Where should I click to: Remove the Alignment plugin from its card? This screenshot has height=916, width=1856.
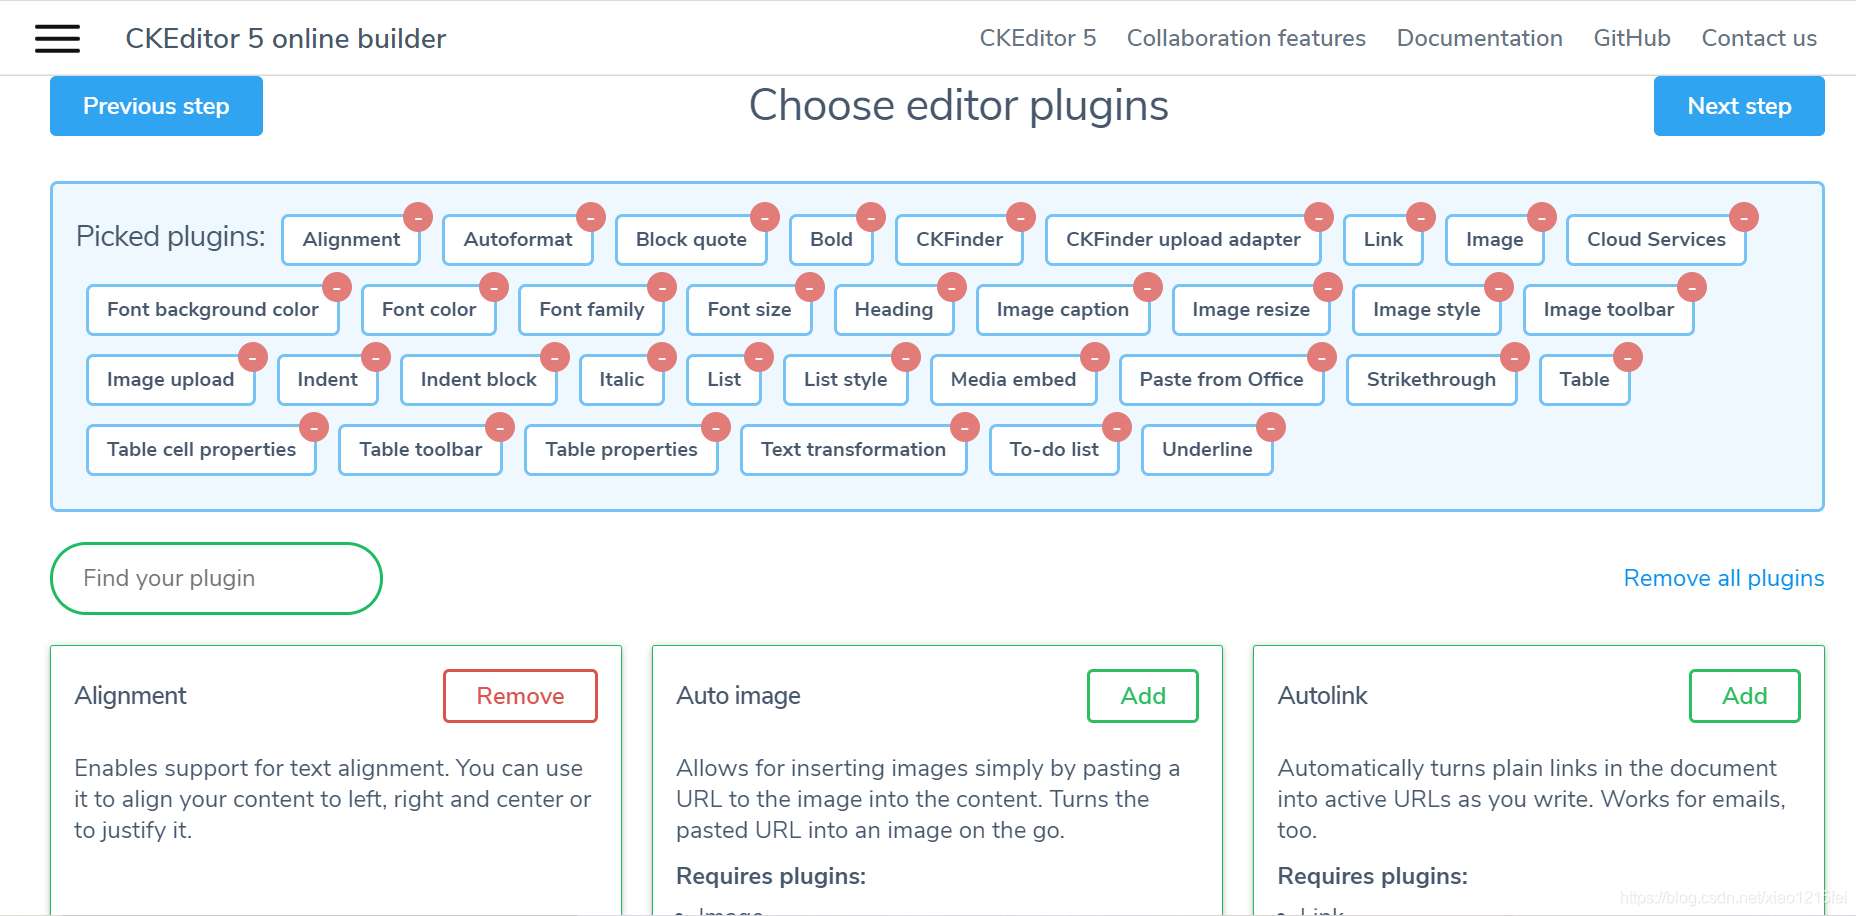(x=520, y=696)
